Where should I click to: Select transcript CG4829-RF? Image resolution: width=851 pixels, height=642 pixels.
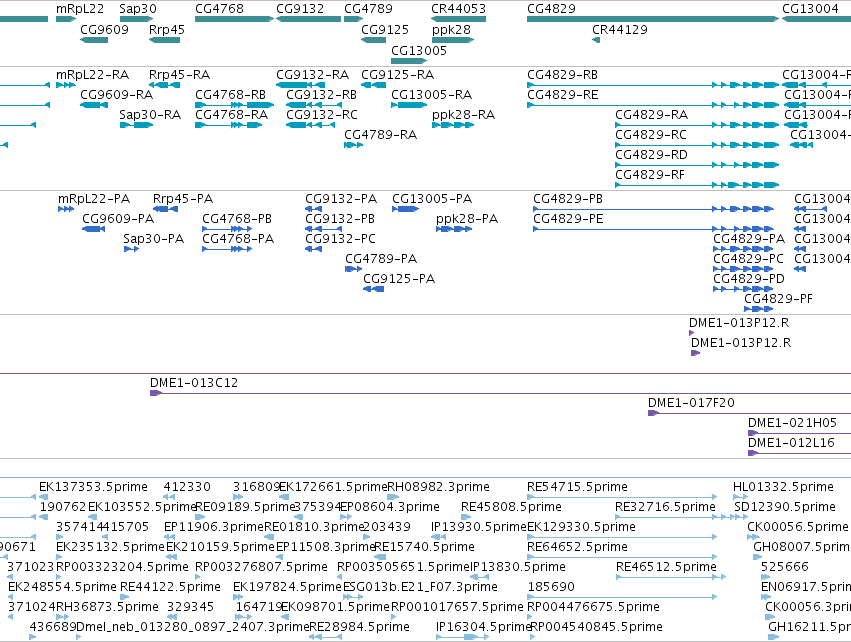click(x=697, y=185)
